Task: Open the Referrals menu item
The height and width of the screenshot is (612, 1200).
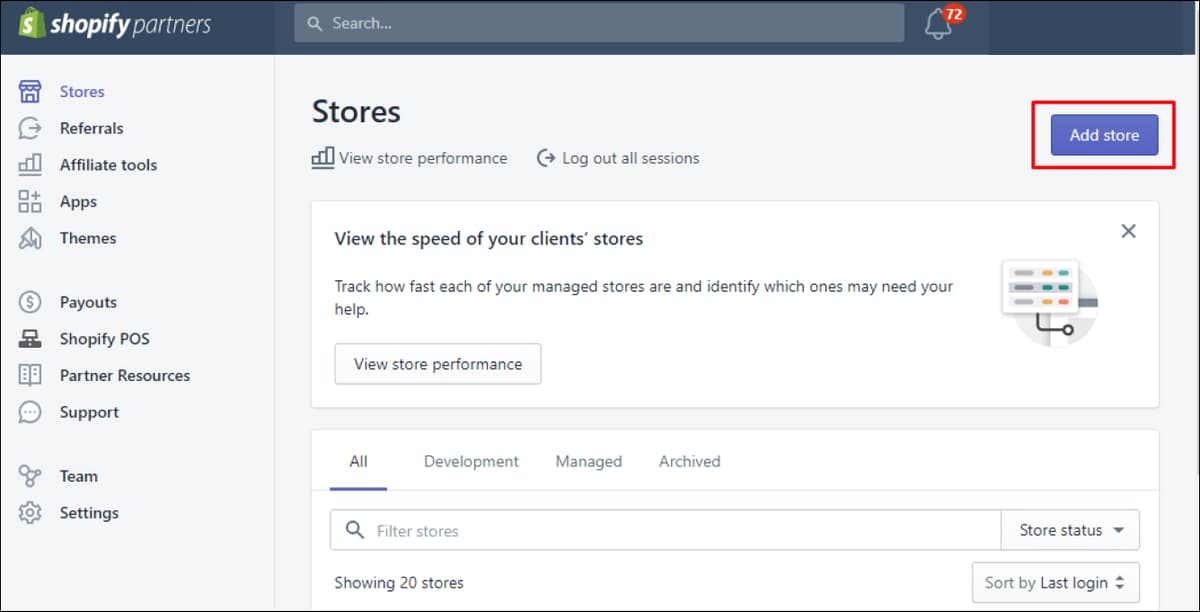Action: (91, 128)
